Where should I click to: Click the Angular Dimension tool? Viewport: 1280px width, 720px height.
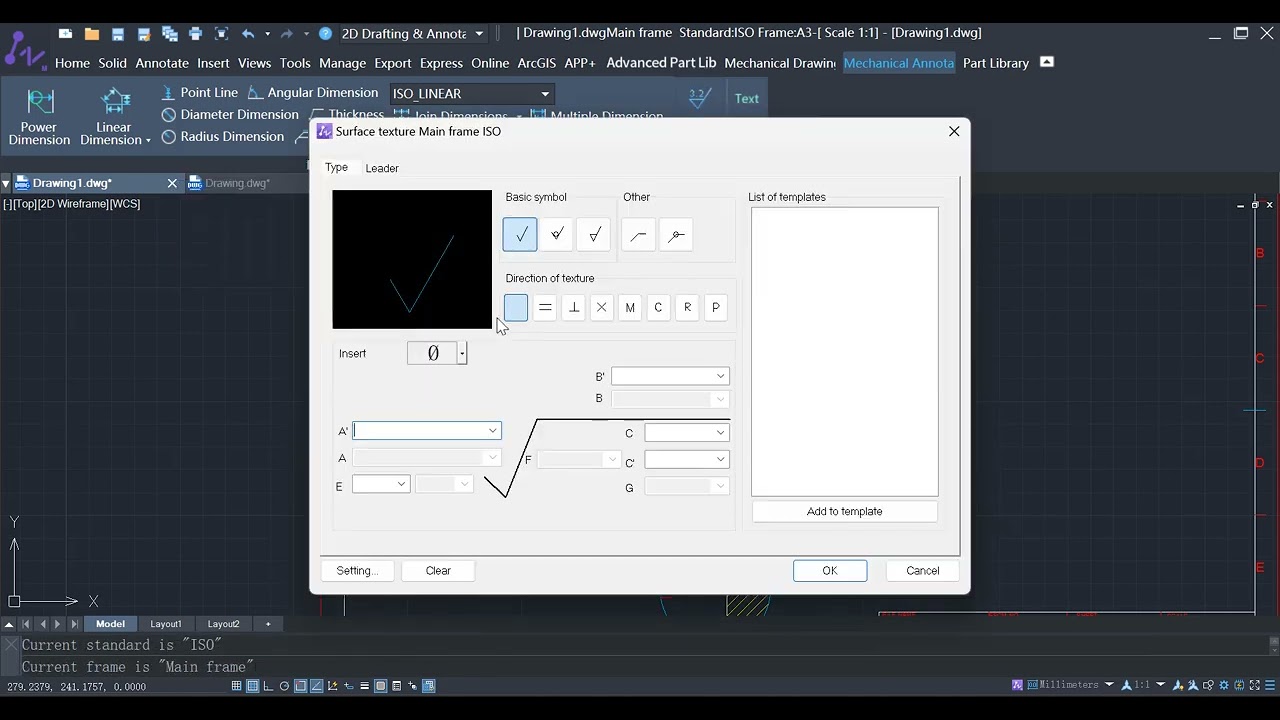coord(313,93)
